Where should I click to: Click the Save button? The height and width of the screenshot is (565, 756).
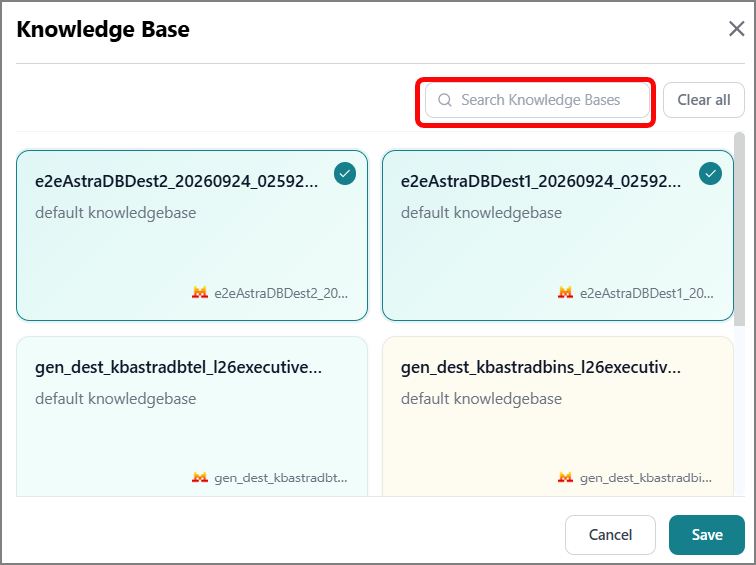(707, 535)
